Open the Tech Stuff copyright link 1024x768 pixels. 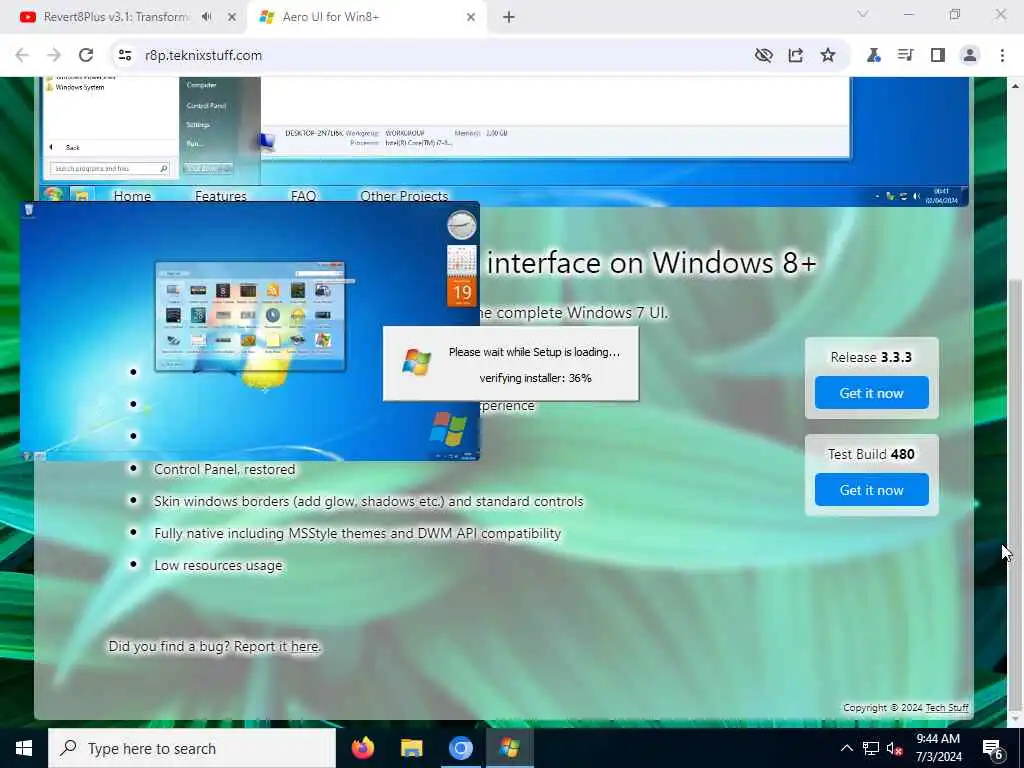coord(947,707)
